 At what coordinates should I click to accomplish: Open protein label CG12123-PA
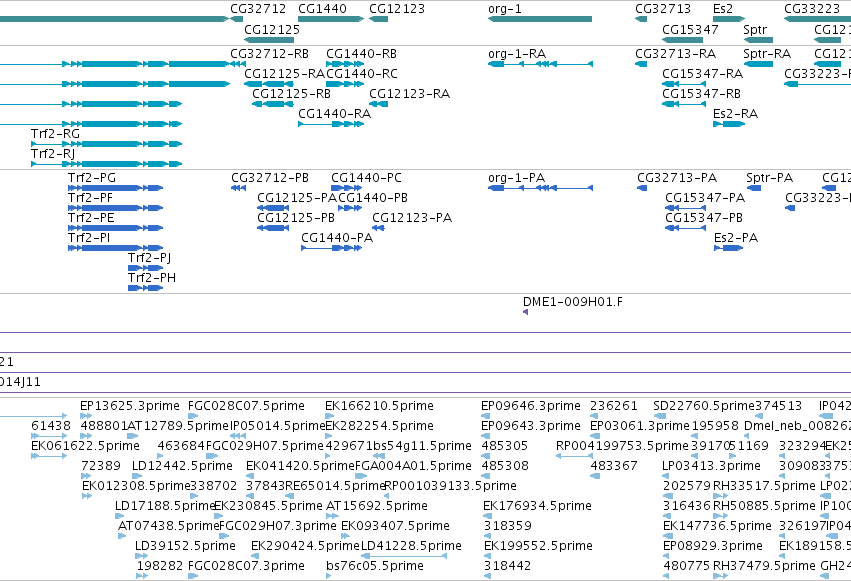(412, 218)
